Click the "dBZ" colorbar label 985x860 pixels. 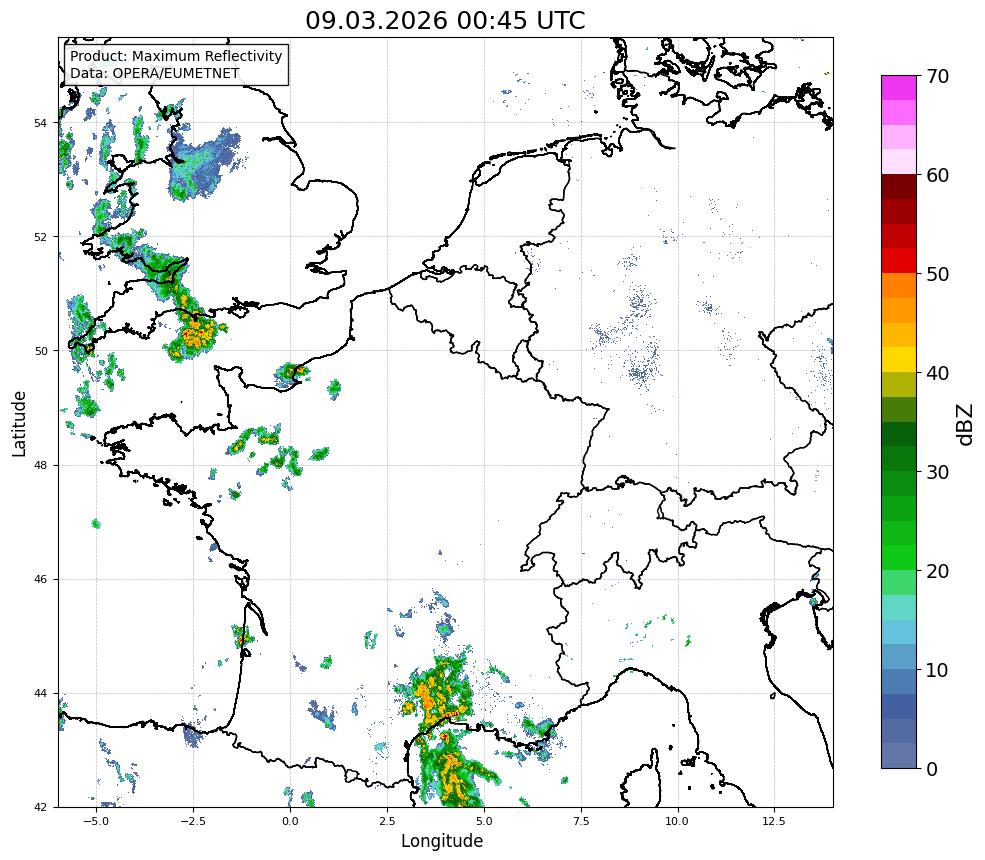point(966,425)
